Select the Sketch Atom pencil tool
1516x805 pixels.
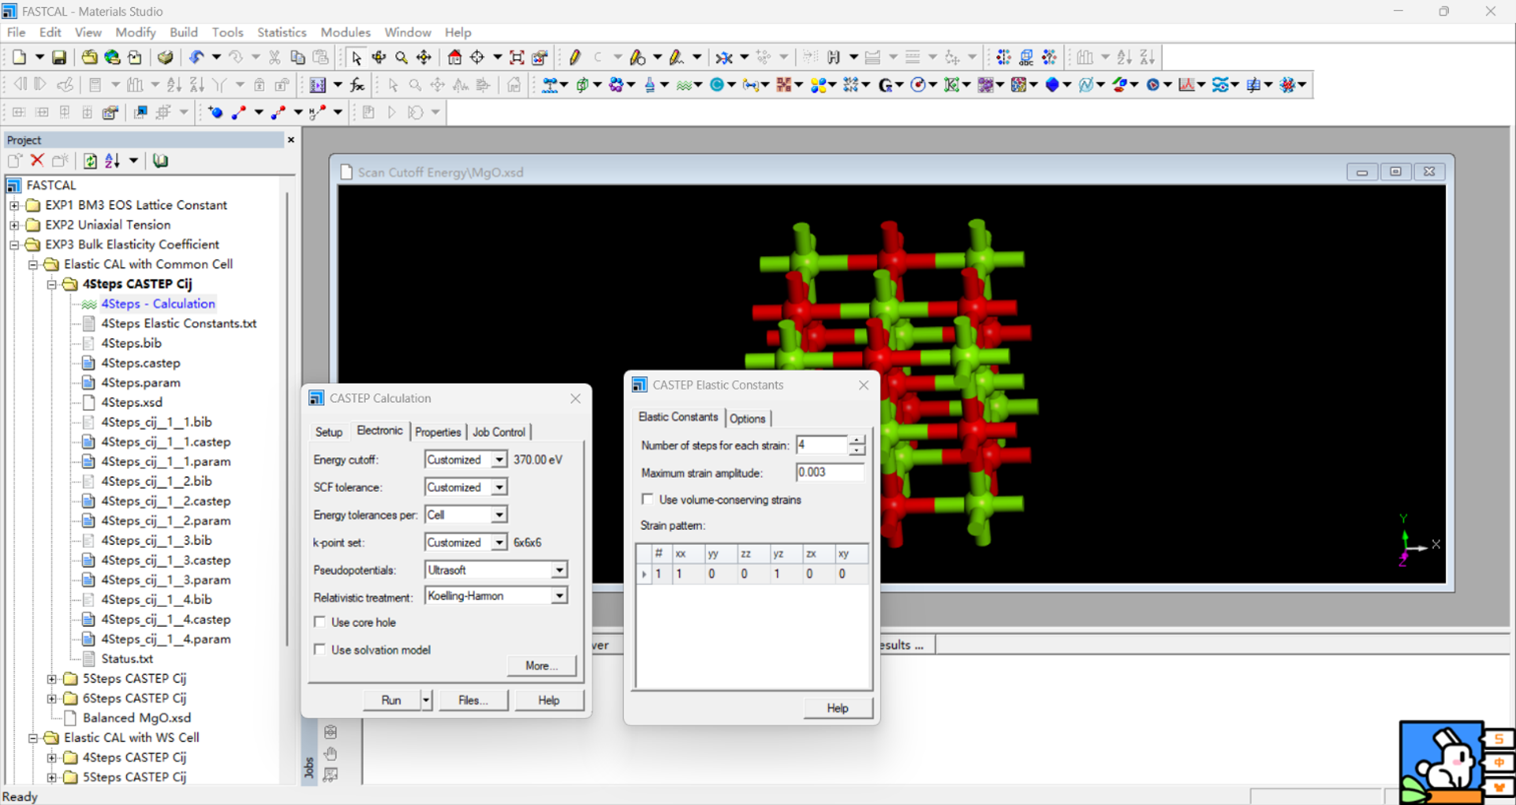pos(574,58)
